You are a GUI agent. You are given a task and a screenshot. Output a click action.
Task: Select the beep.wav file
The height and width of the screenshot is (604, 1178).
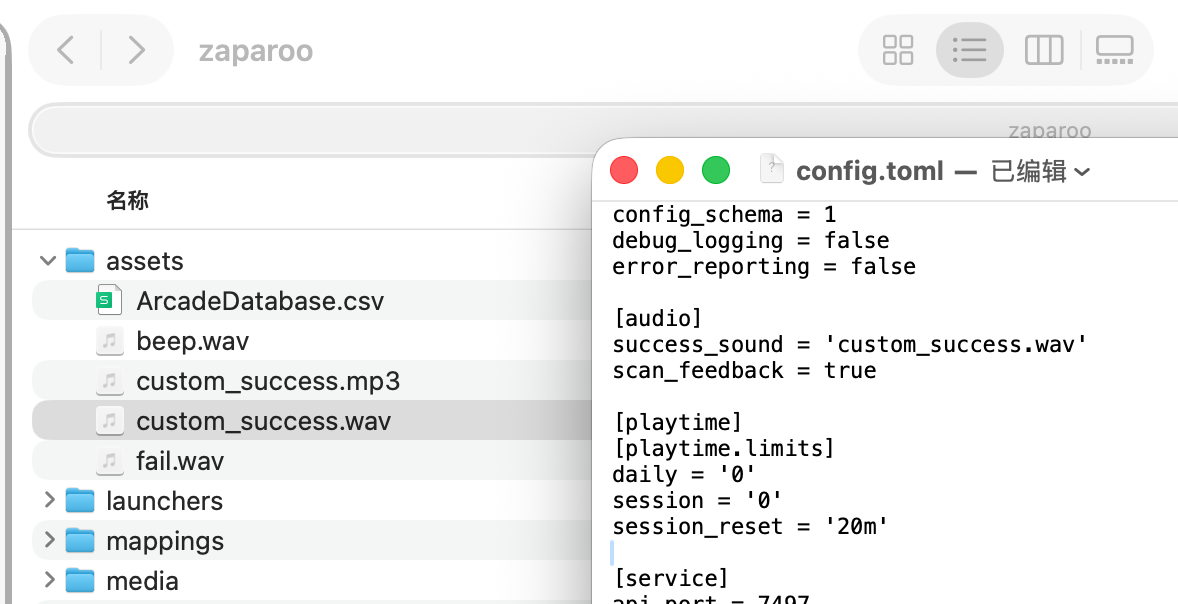click(192, 341)
